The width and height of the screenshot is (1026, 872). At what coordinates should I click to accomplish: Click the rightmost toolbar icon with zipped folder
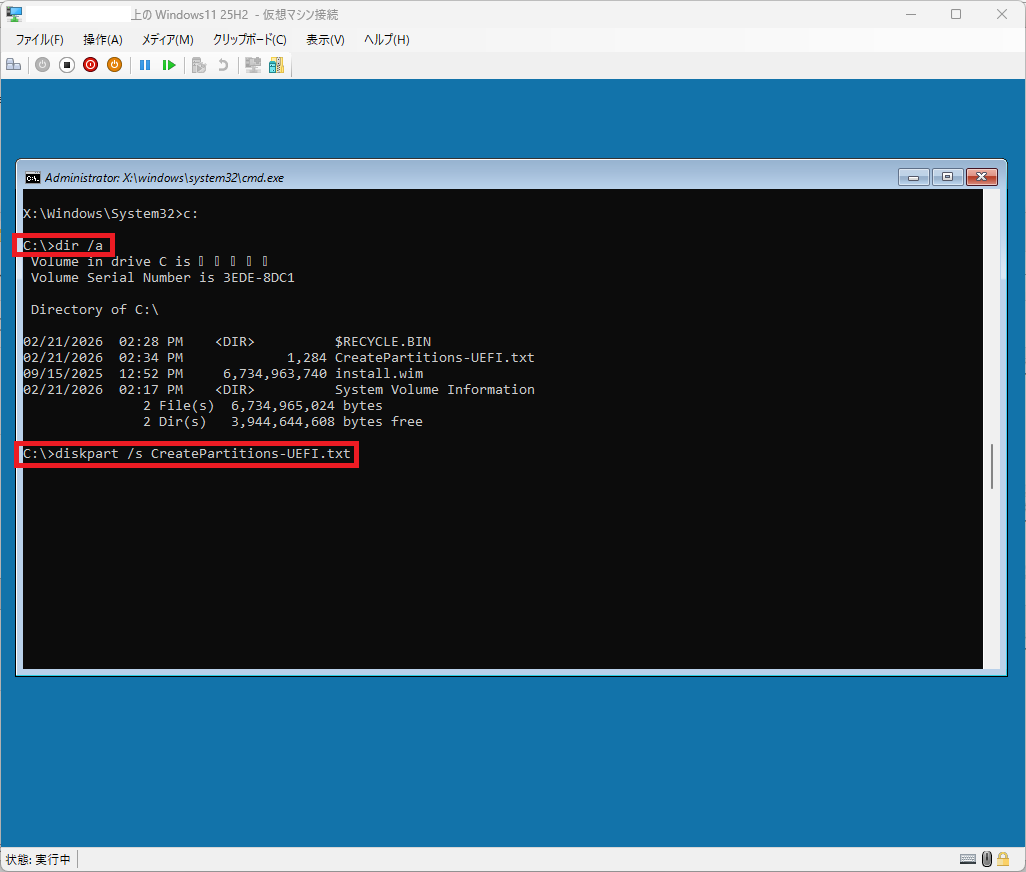[x=277, y=65]
